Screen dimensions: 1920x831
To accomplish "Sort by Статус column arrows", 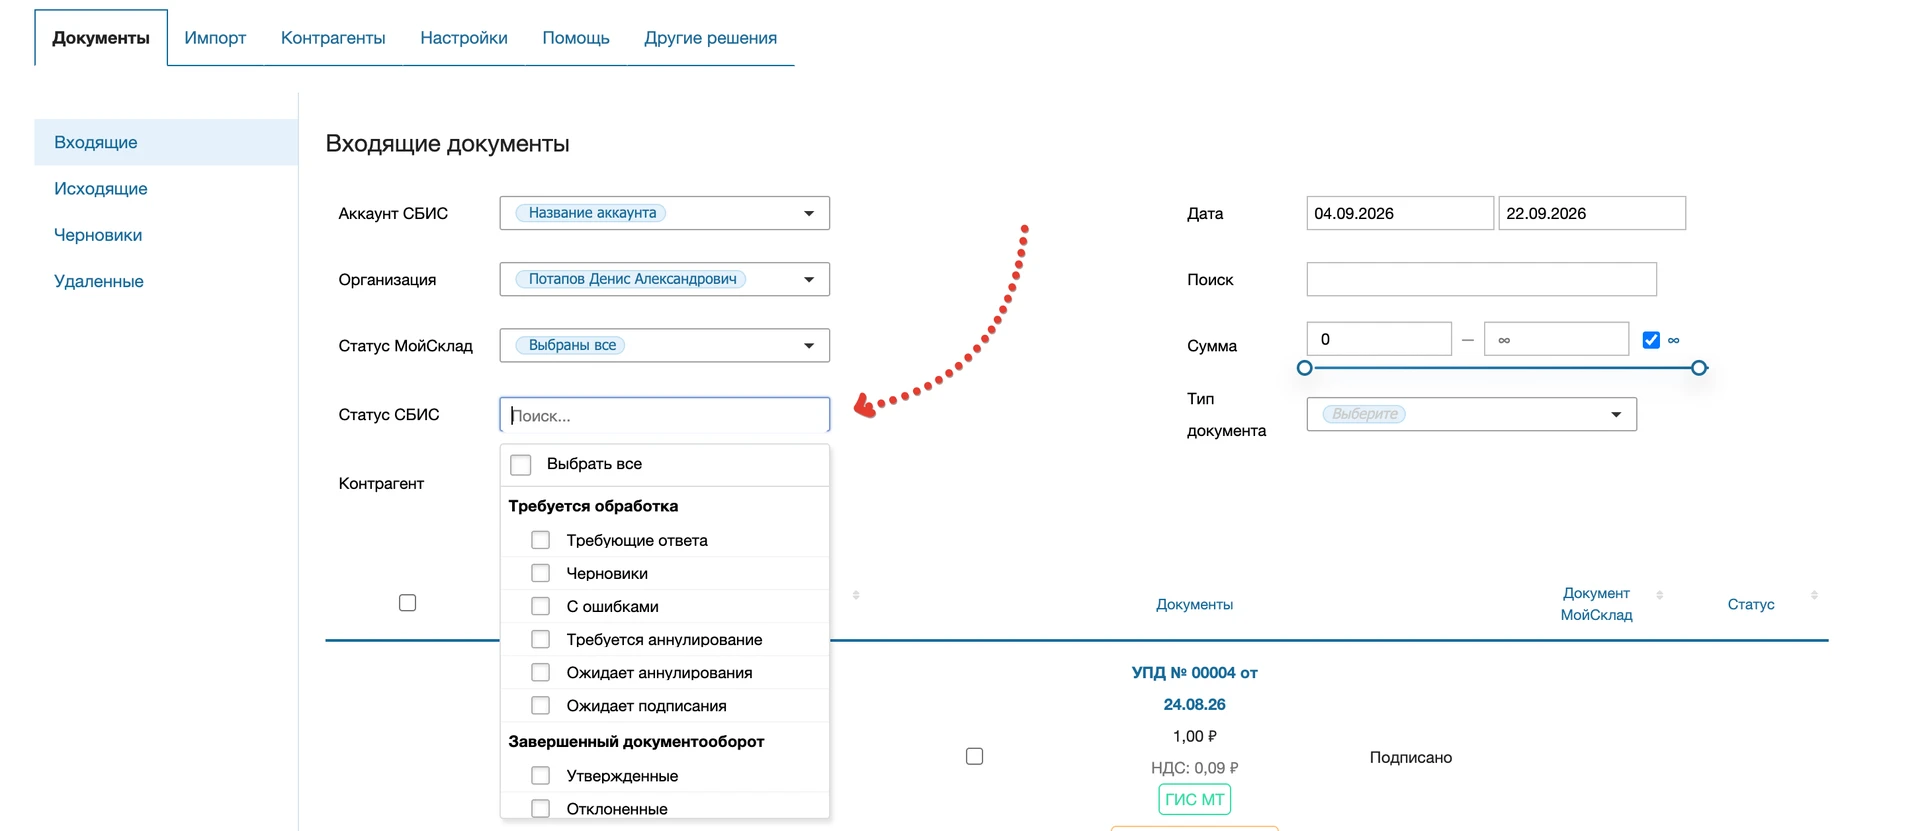I will point(1814,595).
